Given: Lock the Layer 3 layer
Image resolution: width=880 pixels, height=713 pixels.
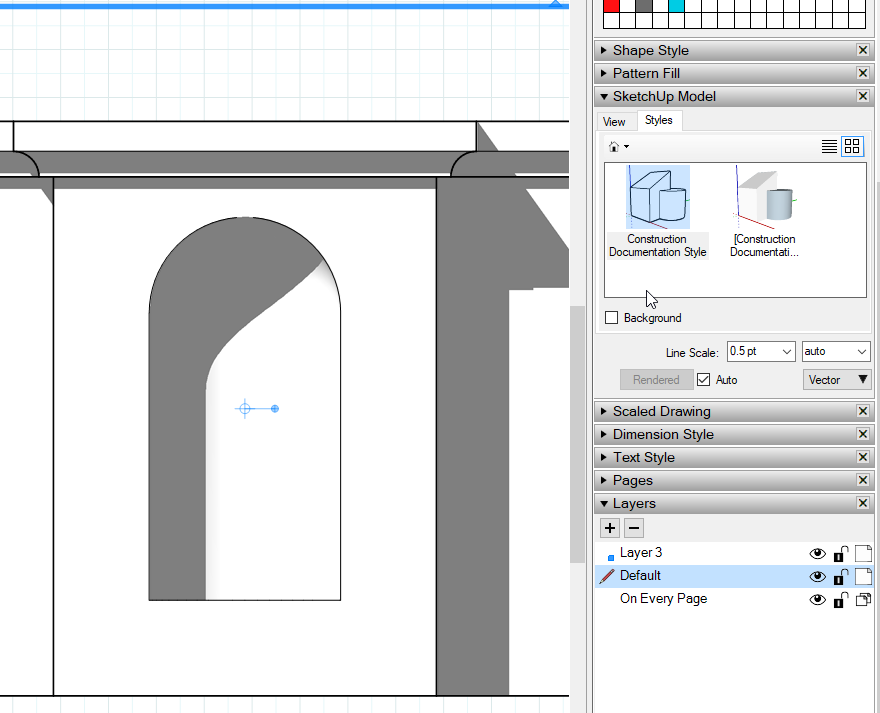Looking at the screenshot, I should pyautogui.click(x=842, y=553).
